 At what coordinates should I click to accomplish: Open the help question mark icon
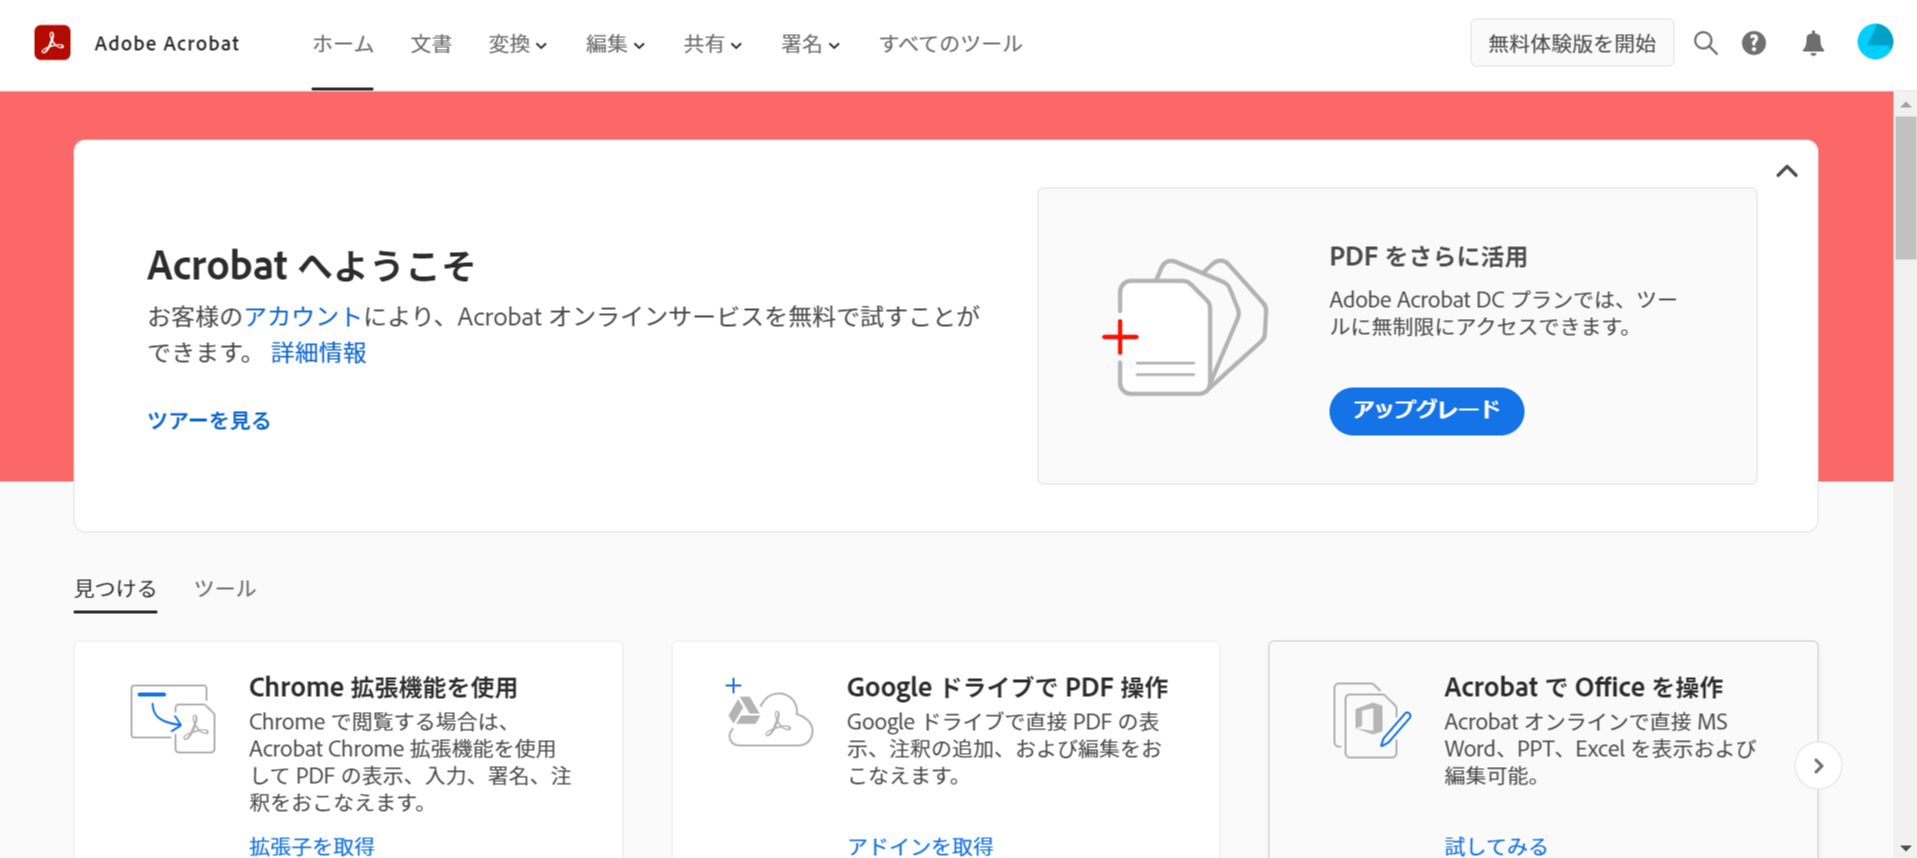pos(1754,43)
